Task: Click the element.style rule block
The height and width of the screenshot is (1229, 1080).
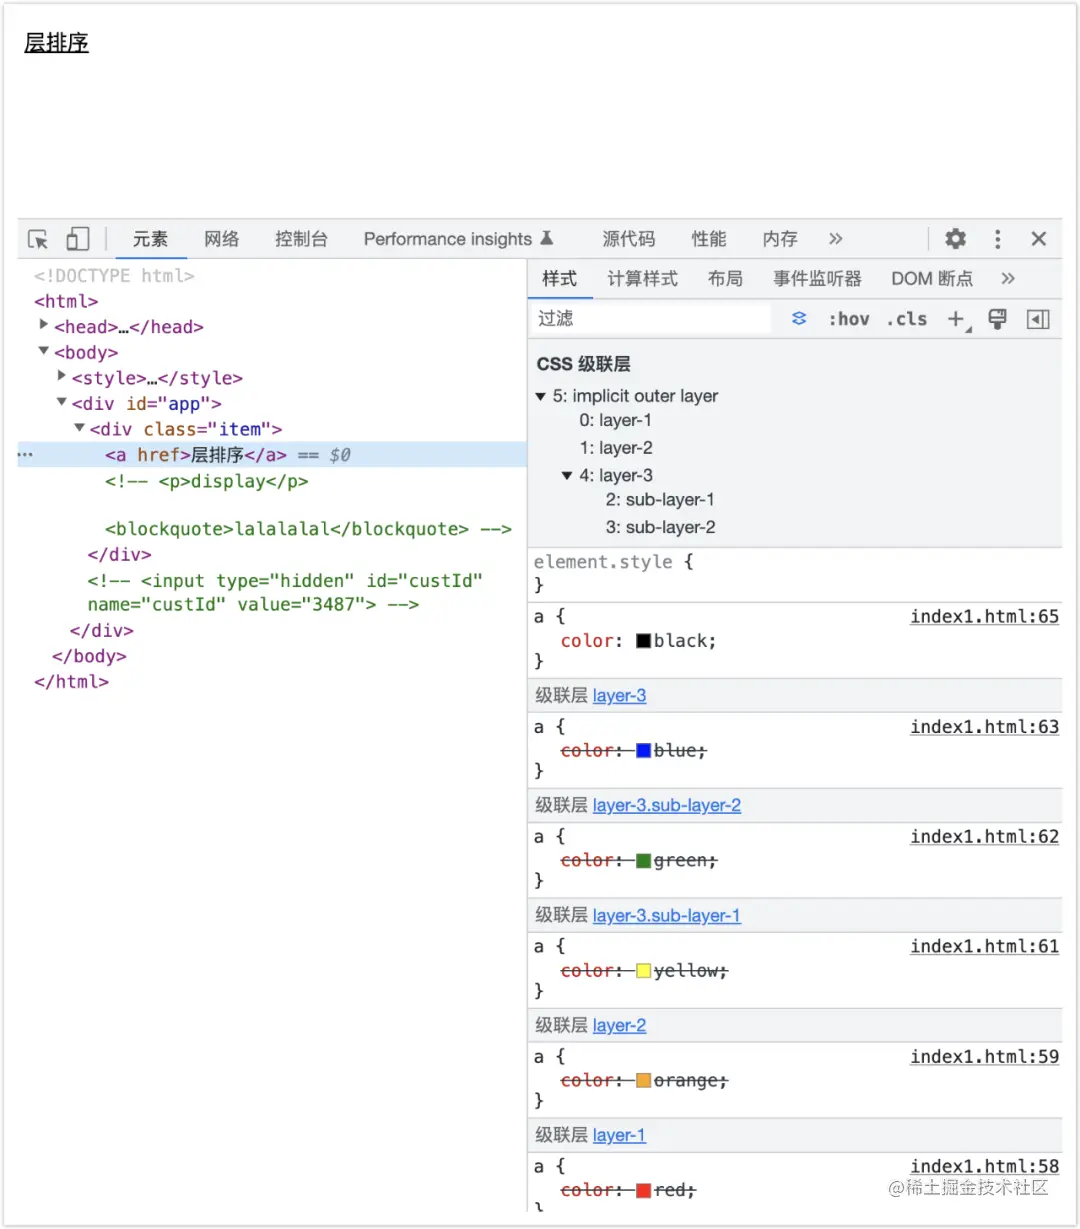Action: click(795, 574)
